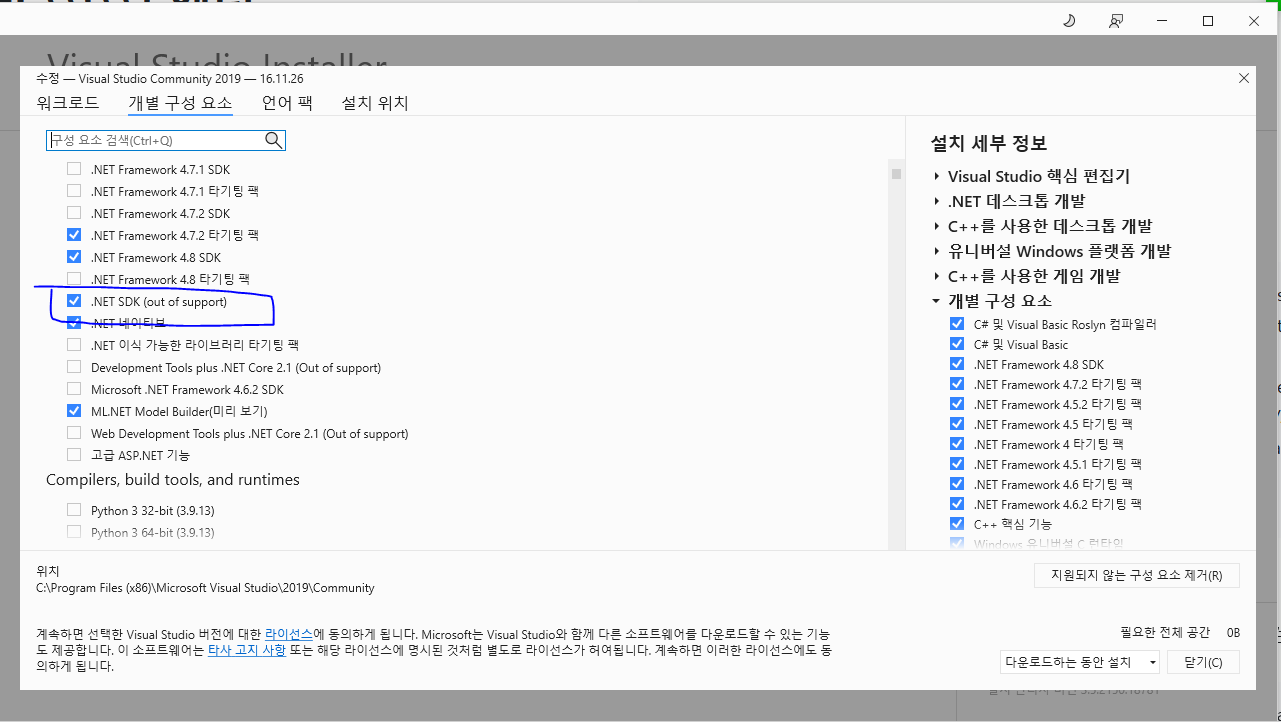Click the search magnifier icon

pyautogui.click(x=273, y=140)
